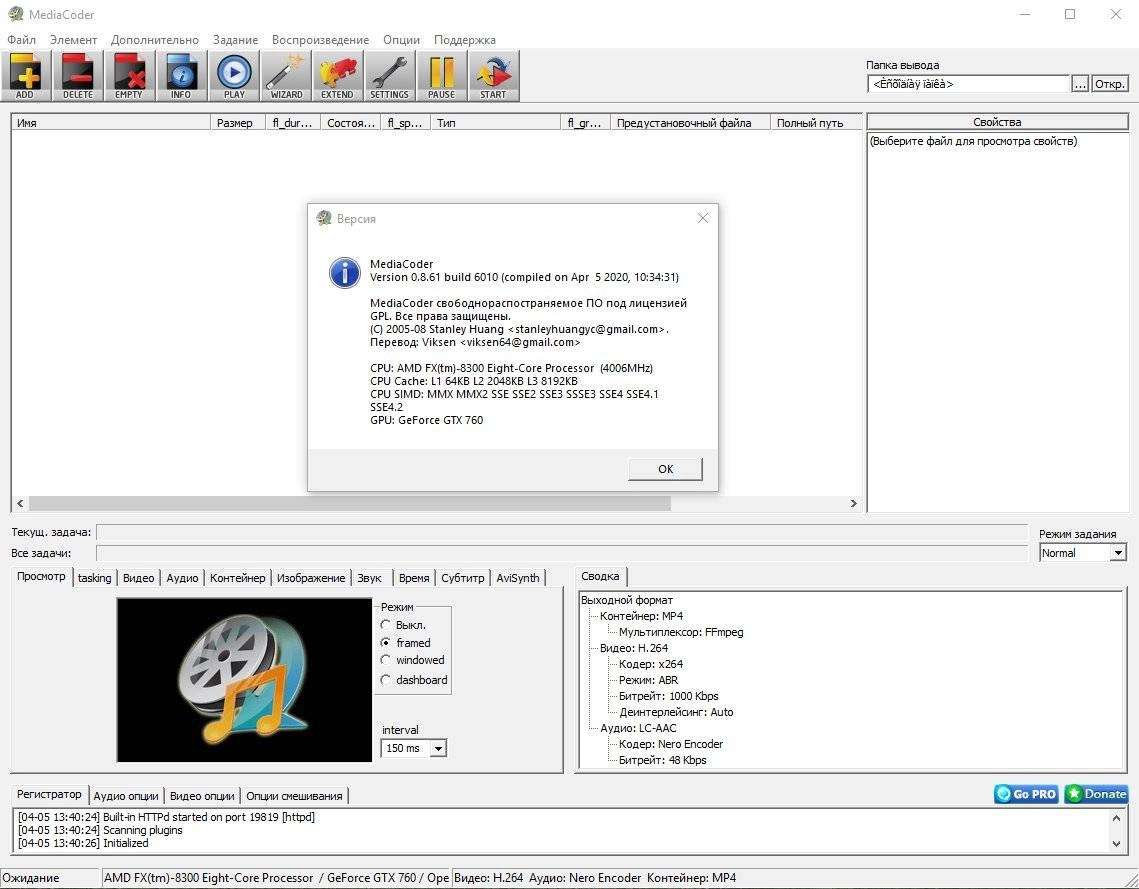Click the log panel scroll-down arrow
The width and height of the screenshot is (1139, 889).
point(1116,843)
